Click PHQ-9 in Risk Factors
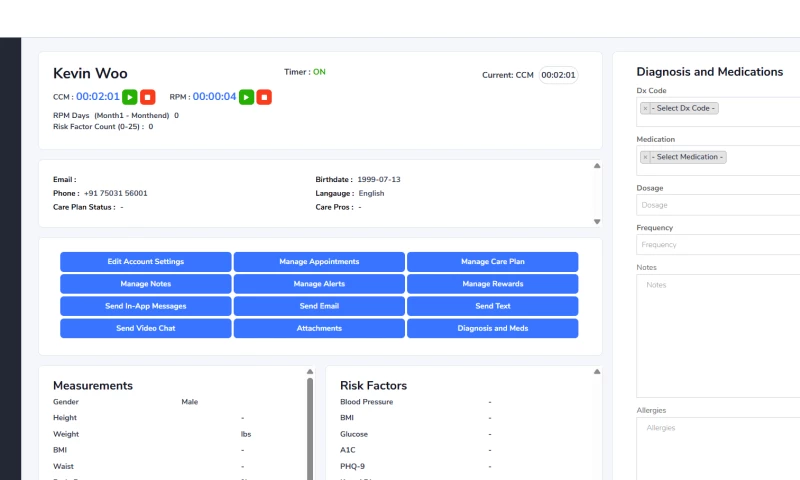800x480 pixels. pyautogui.click(x=353, y=466)
